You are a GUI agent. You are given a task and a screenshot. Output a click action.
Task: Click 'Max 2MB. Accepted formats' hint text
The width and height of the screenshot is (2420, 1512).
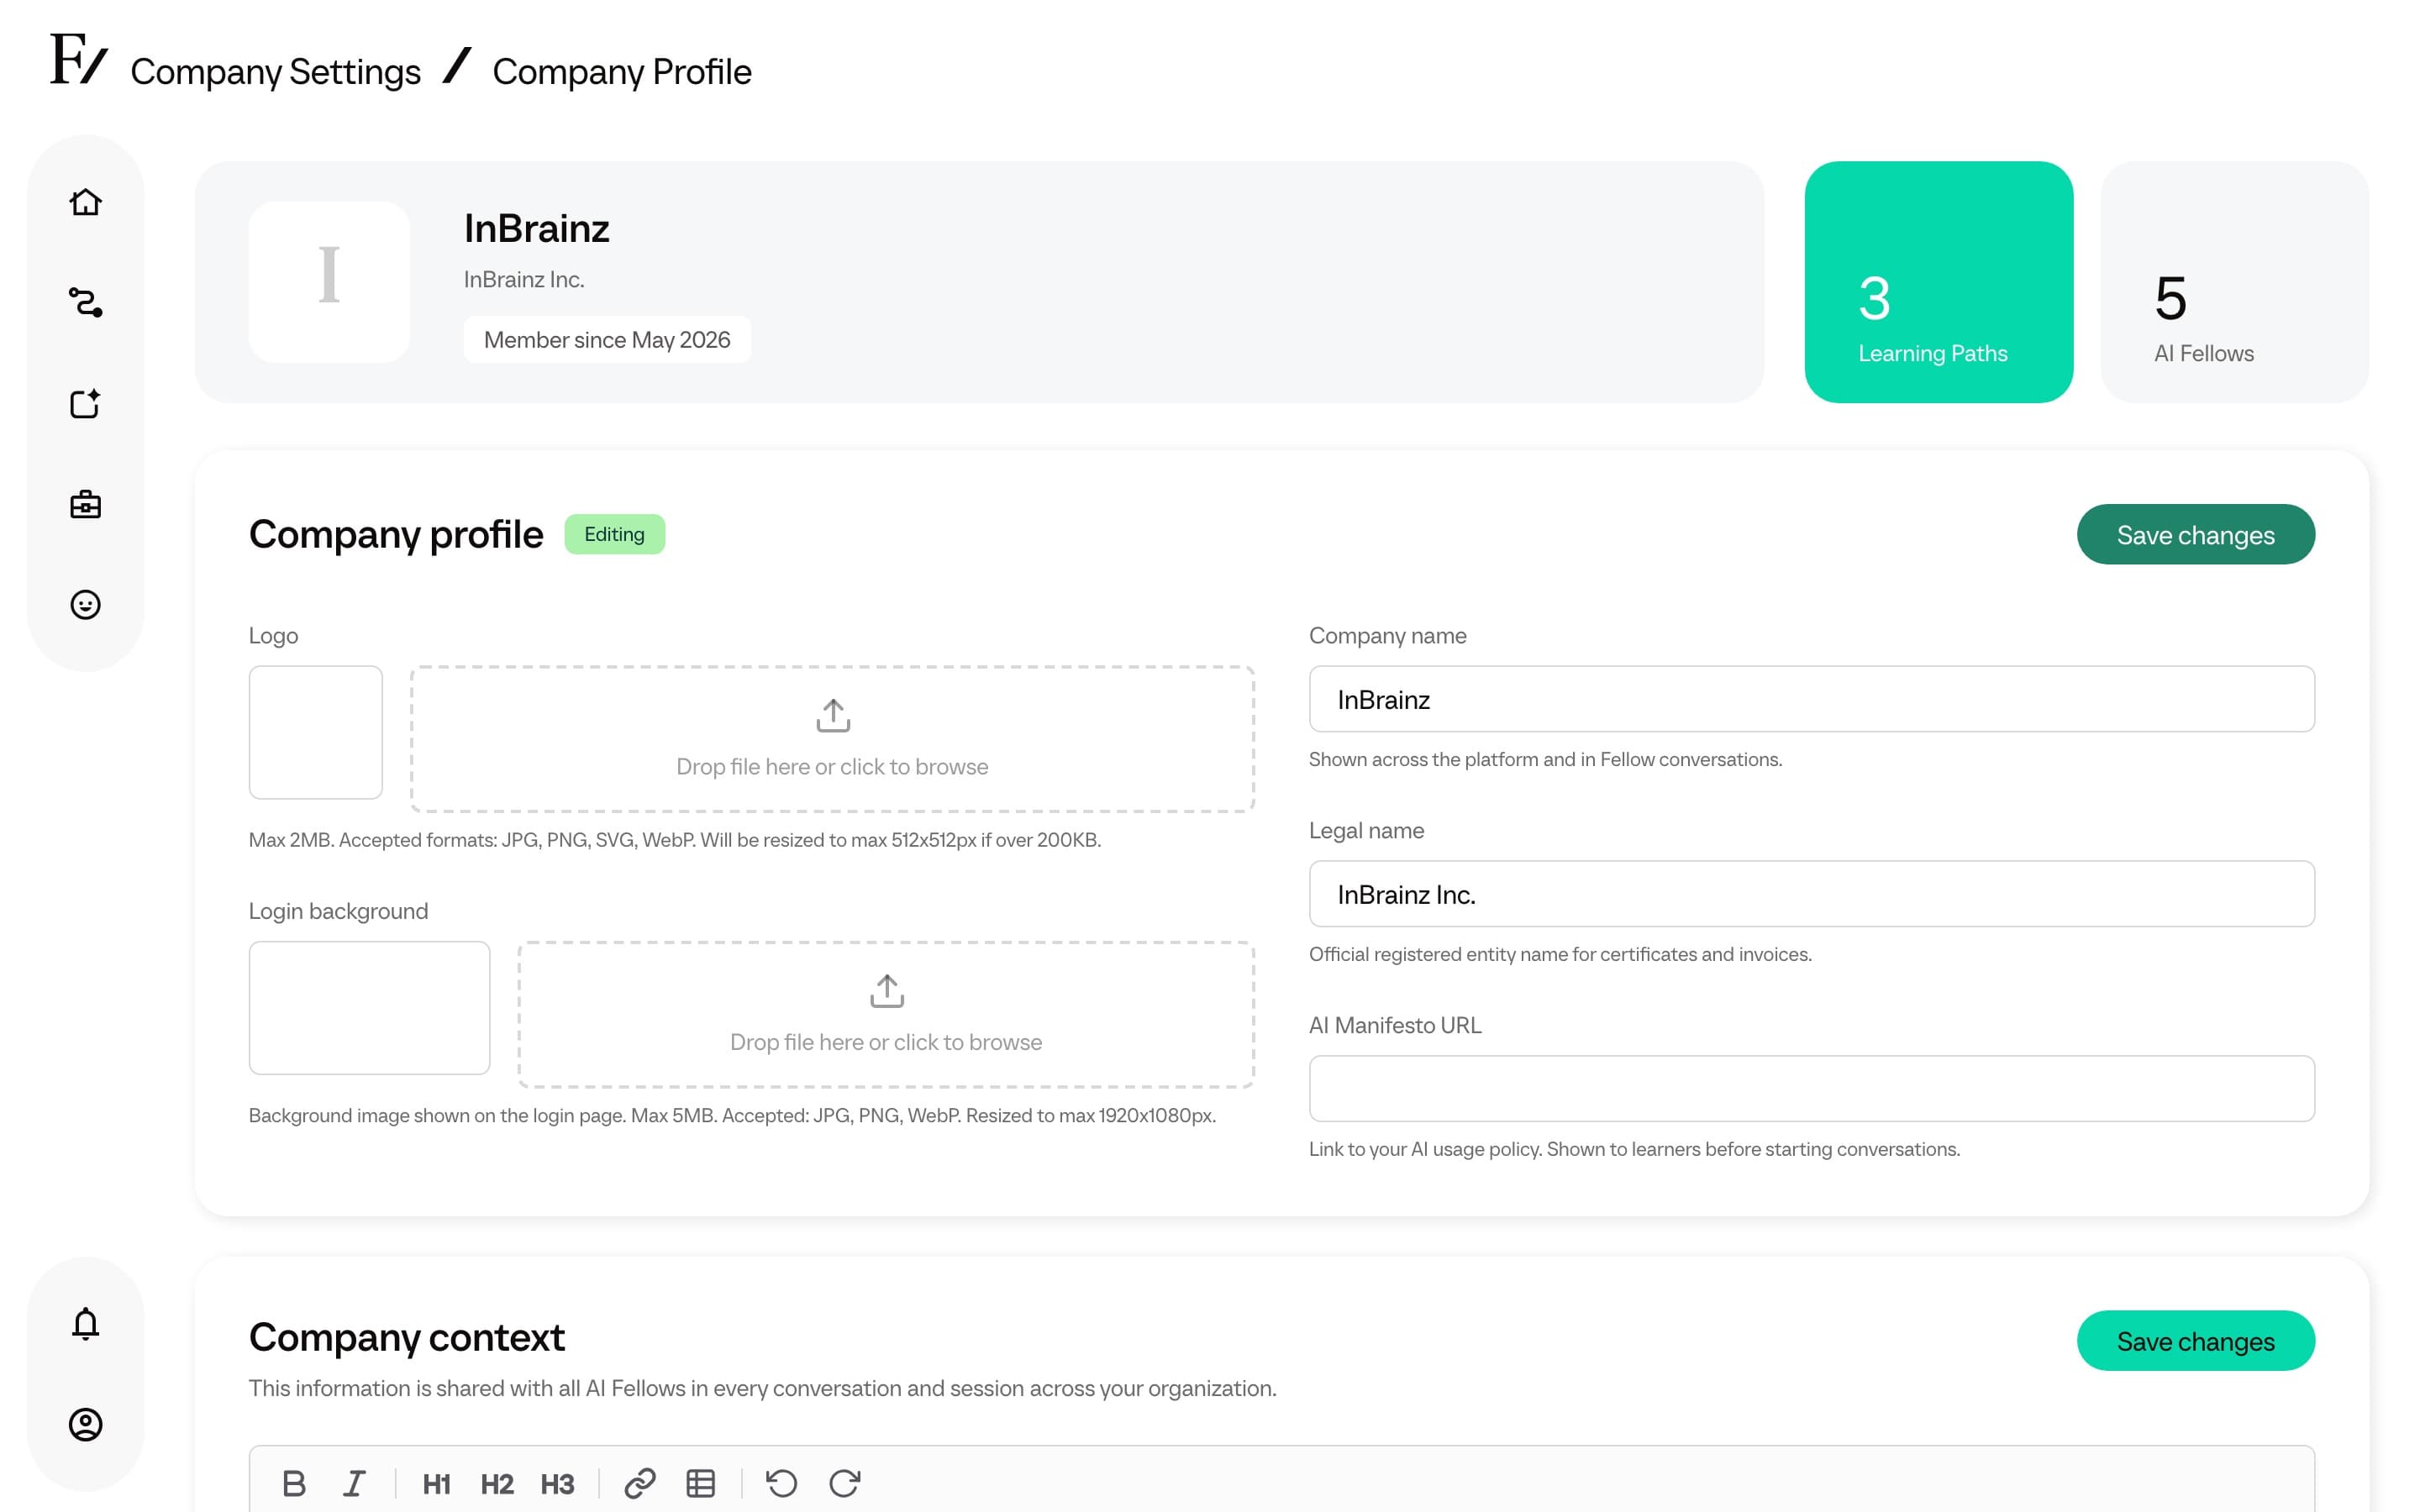pos(675,840)
